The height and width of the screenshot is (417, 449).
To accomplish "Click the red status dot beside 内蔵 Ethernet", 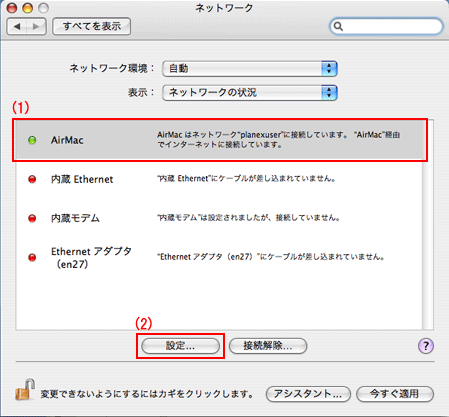I will point(32,179).
